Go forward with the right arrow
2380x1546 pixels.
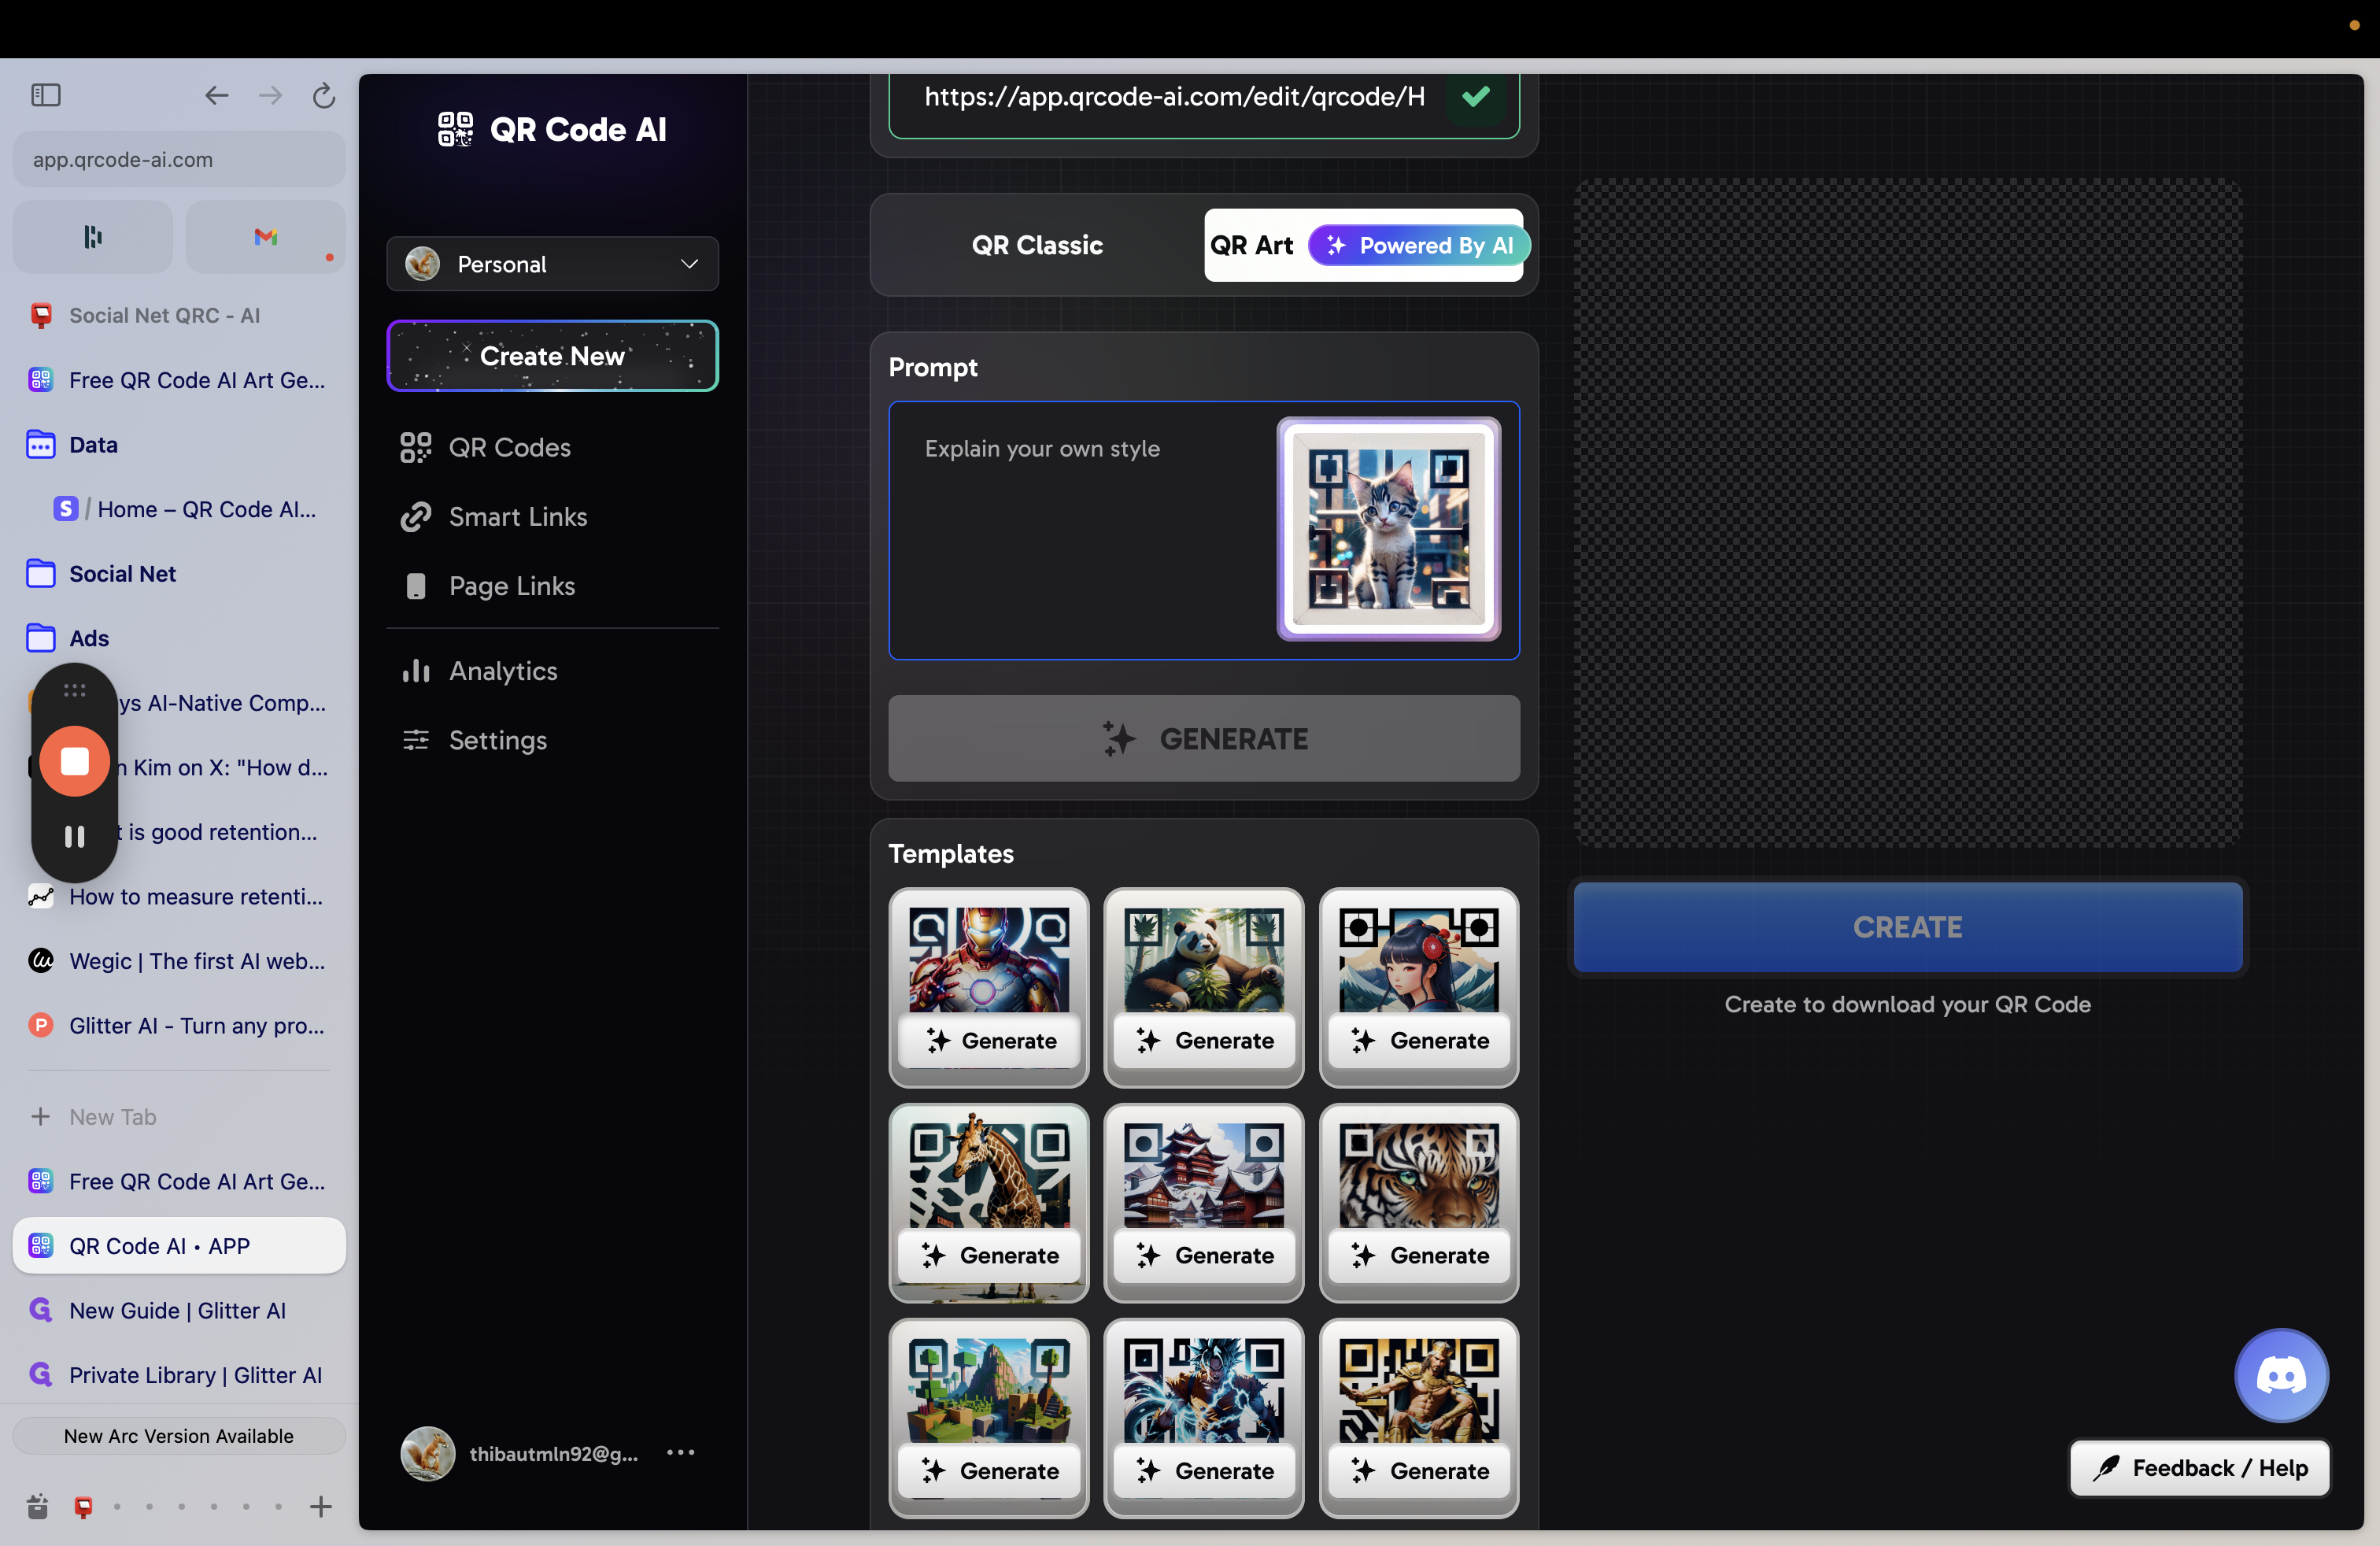270,95
